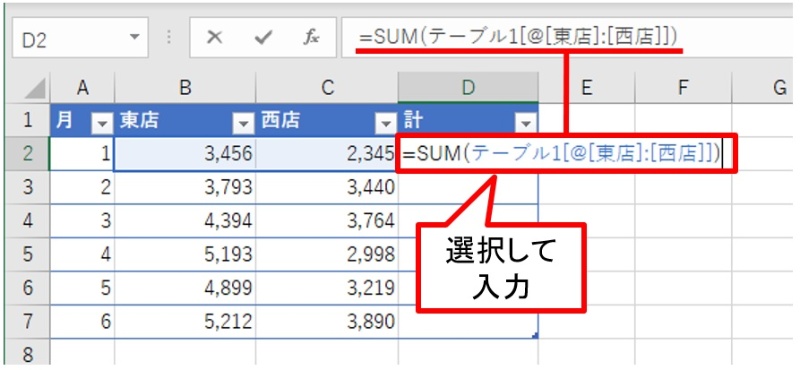This screenshot has width=800, height=370.
Task: Select row 1 header
Action: (28, 120)
